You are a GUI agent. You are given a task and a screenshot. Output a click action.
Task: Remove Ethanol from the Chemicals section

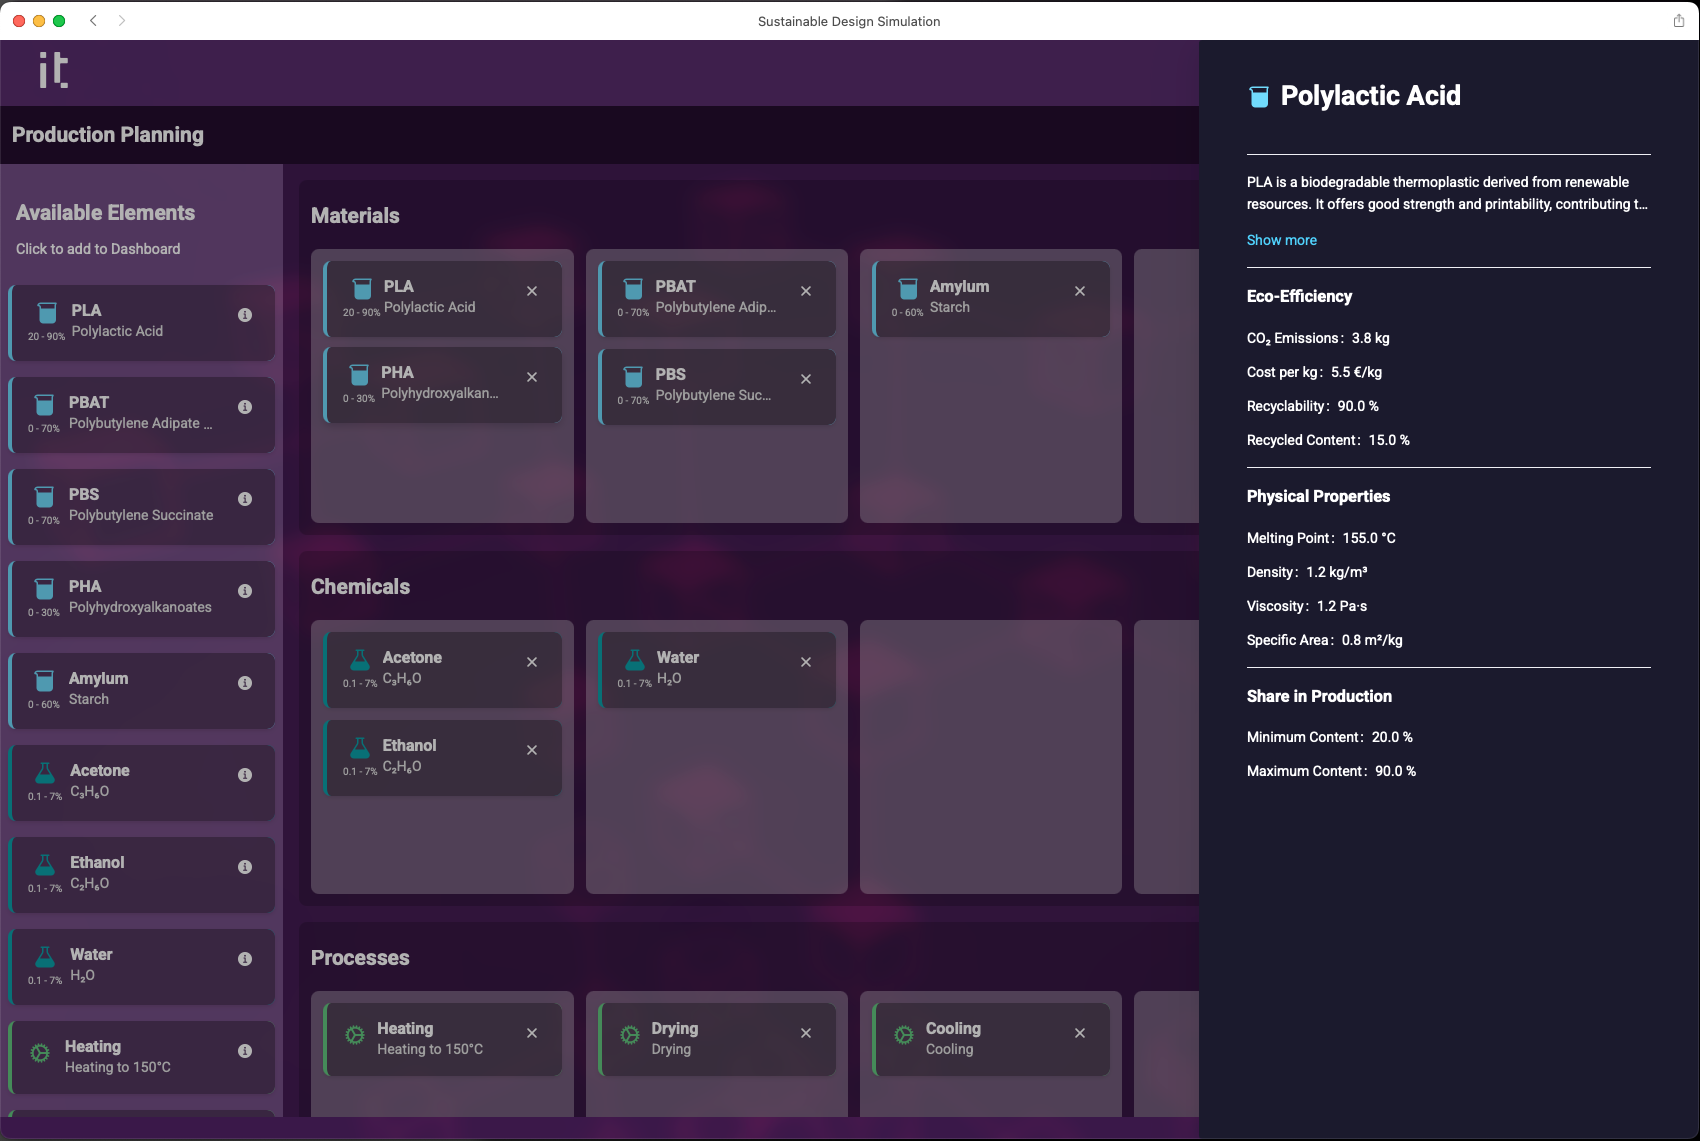[x=532, y=750]
